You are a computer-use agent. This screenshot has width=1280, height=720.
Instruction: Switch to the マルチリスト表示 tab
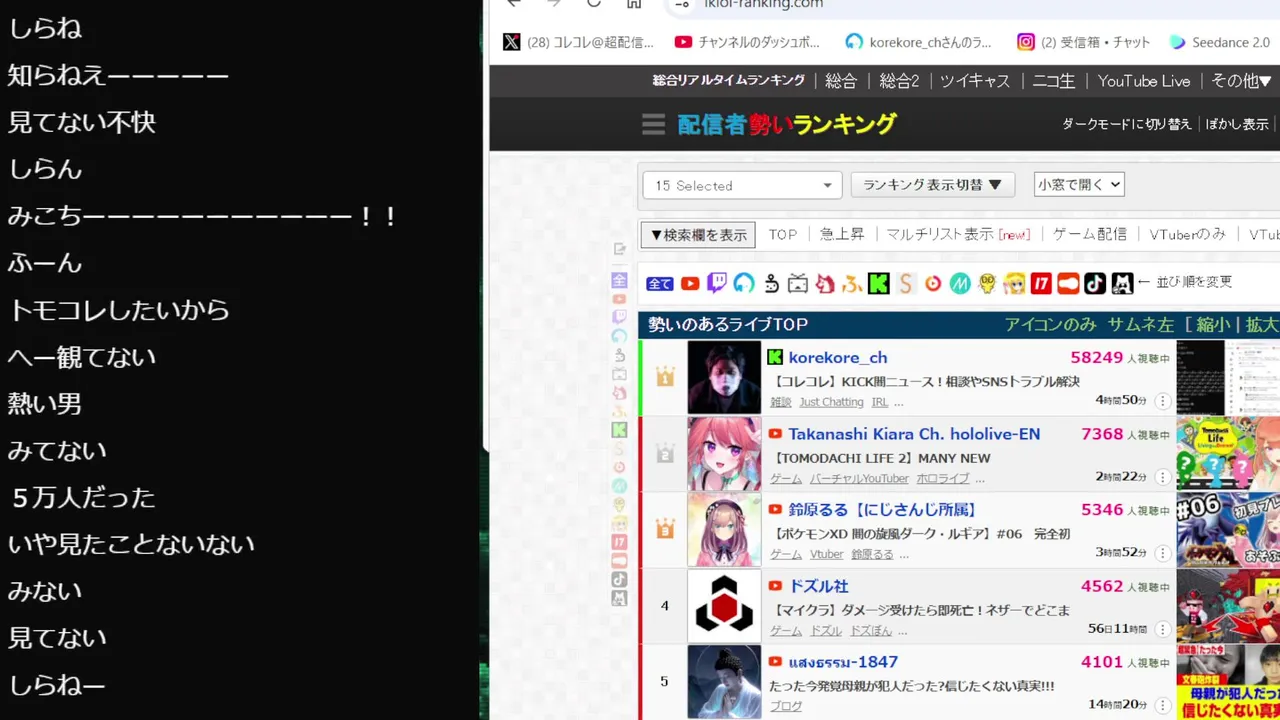(958, 234)
